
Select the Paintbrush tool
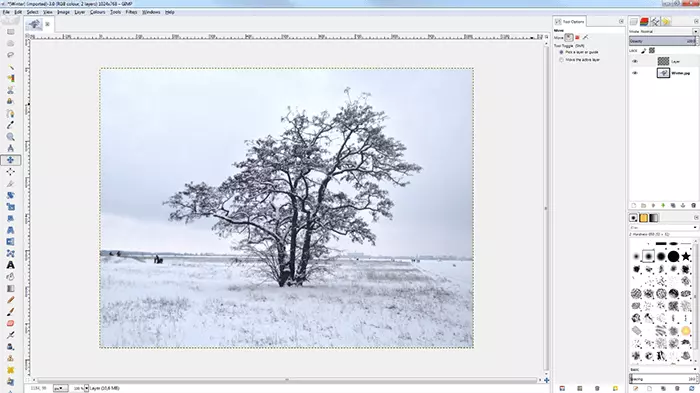pos(10,312)
